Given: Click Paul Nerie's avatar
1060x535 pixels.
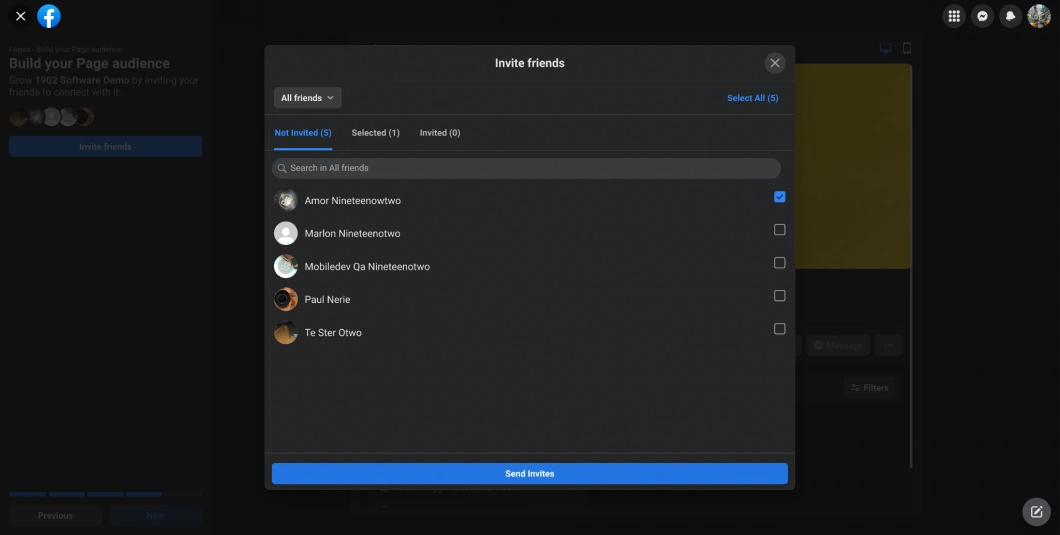Looking at the screenshot, I should click(x=286, y=300).
